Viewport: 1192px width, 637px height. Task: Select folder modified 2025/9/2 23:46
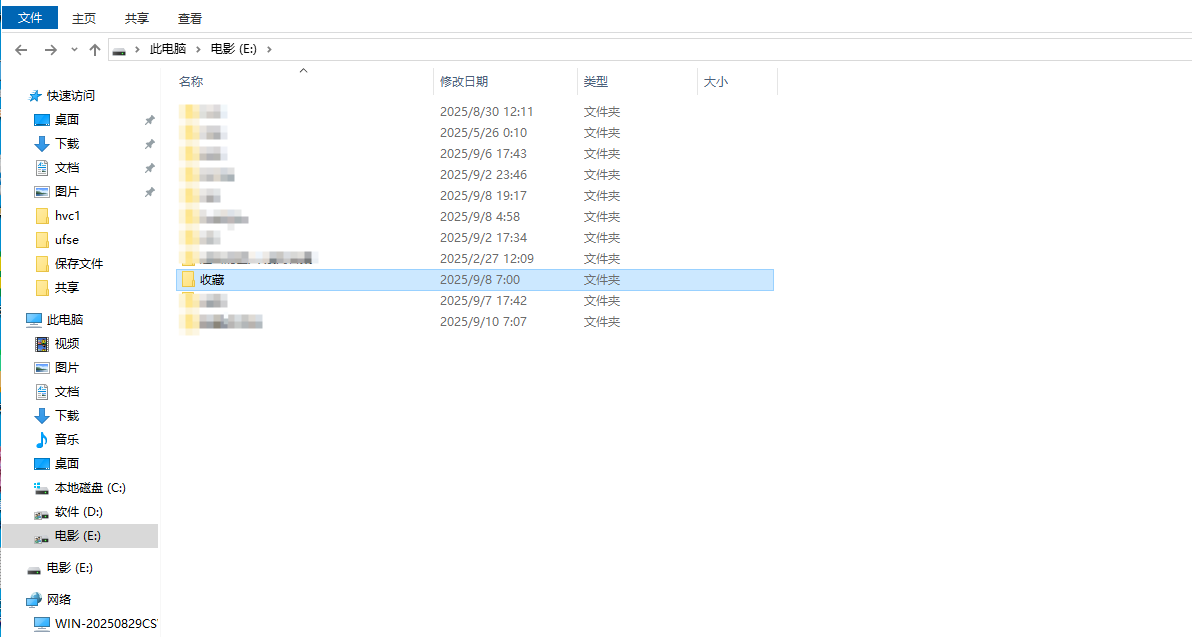[475, 175]
